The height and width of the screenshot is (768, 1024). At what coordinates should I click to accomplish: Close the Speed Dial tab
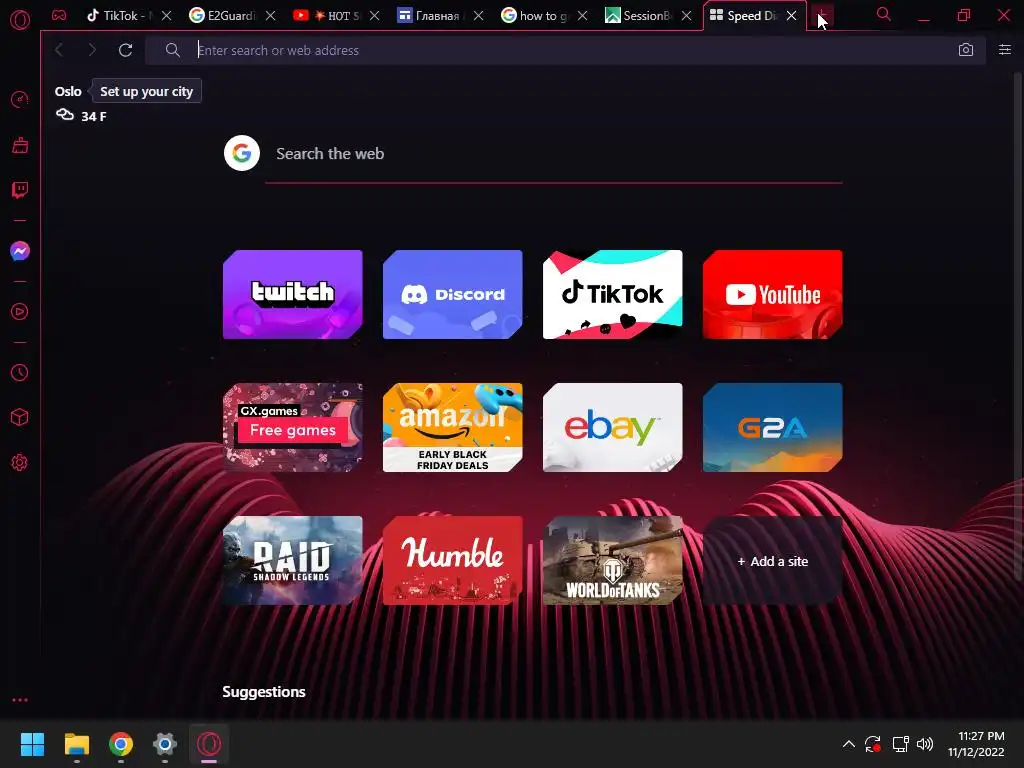point(792,16)
